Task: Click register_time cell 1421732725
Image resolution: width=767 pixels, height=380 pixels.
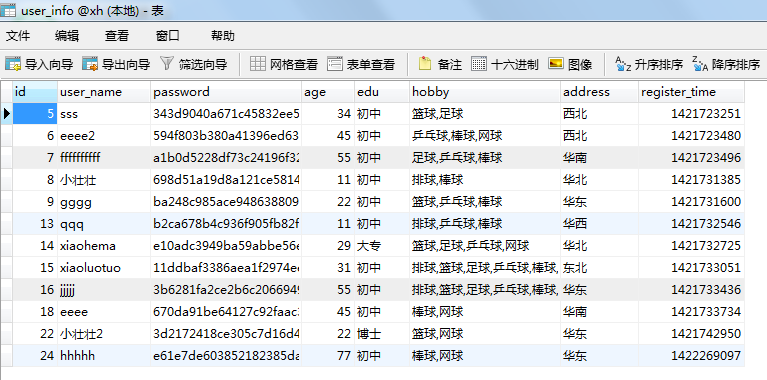Action: (691, 246)
